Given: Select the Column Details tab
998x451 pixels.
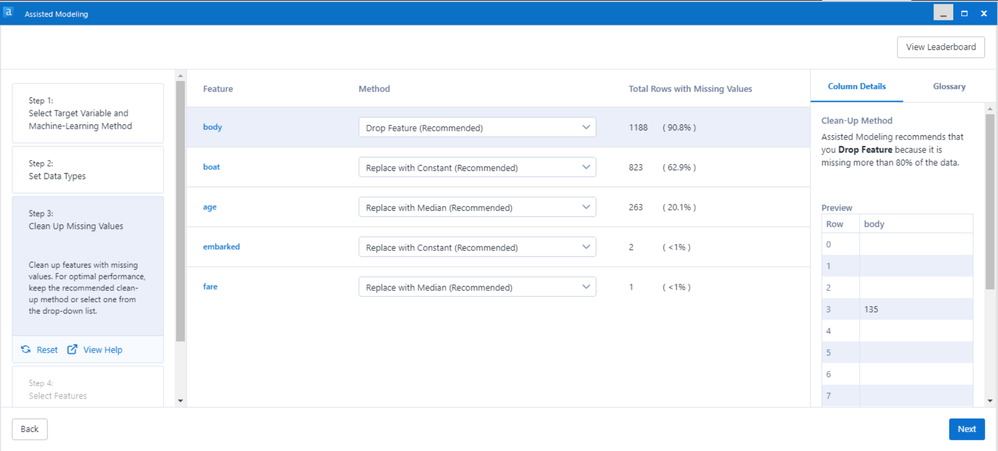Looking at the screenshot, I should (x=856, y=87).
